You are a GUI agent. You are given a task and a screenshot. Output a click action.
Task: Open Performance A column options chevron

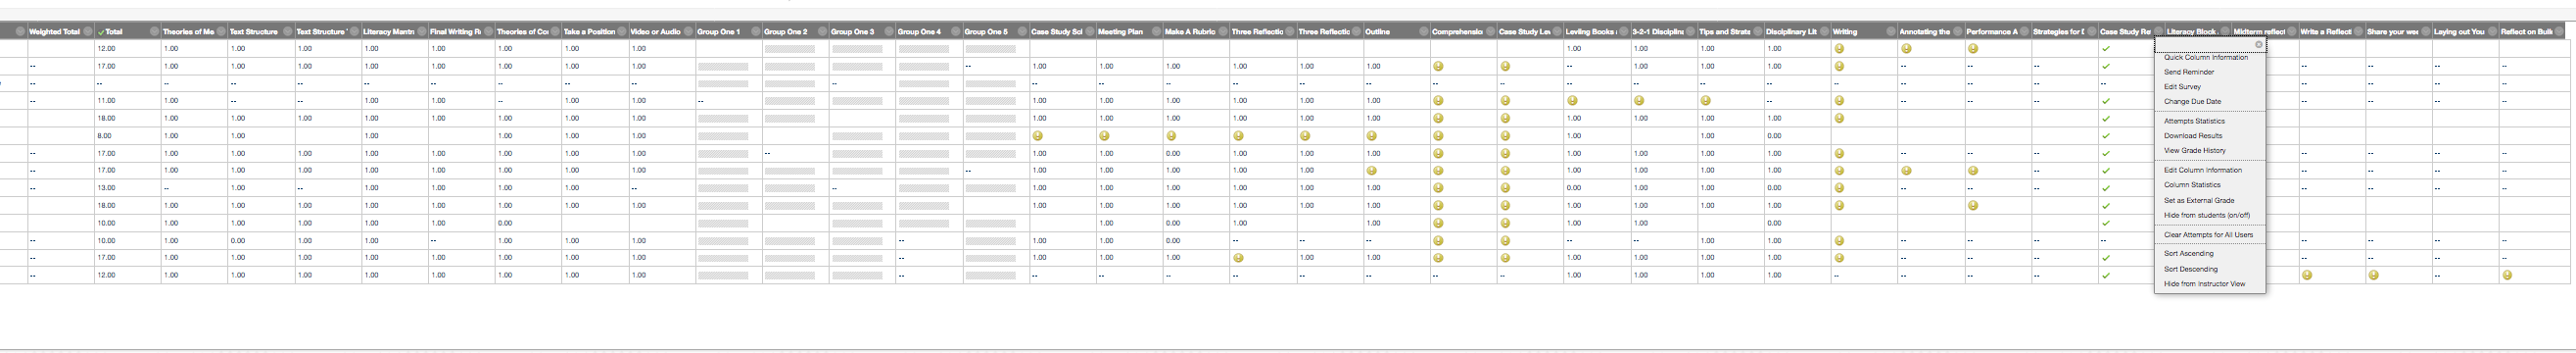(2024, 32)
